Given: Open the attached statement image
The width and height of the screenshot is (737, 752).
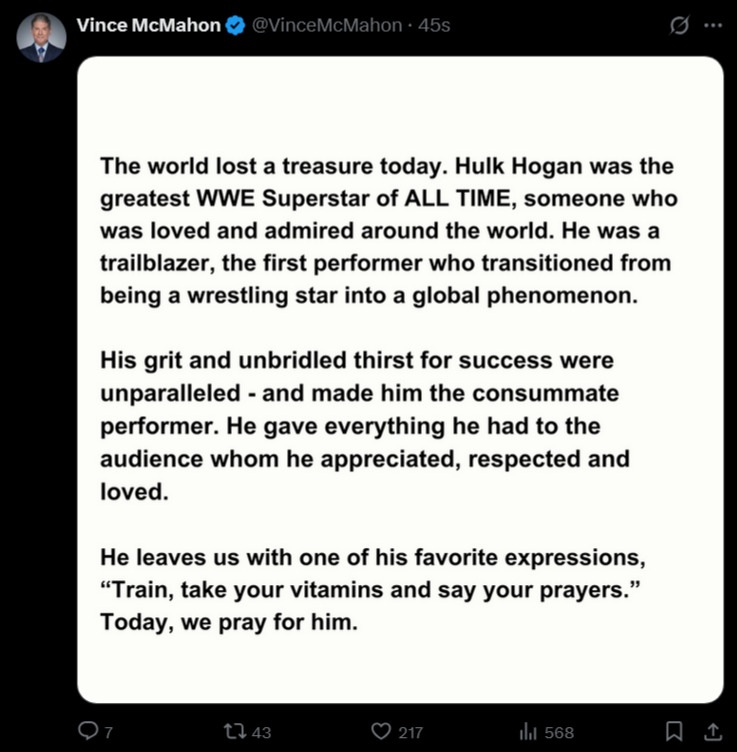Looking at the screenshot, I should (400, 379).
